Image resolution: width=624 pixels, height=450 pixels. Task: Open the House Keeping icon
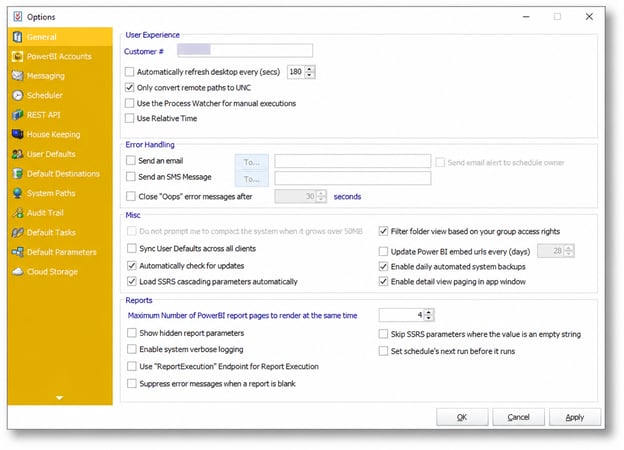pyautogui.click(x=17, y=134)
